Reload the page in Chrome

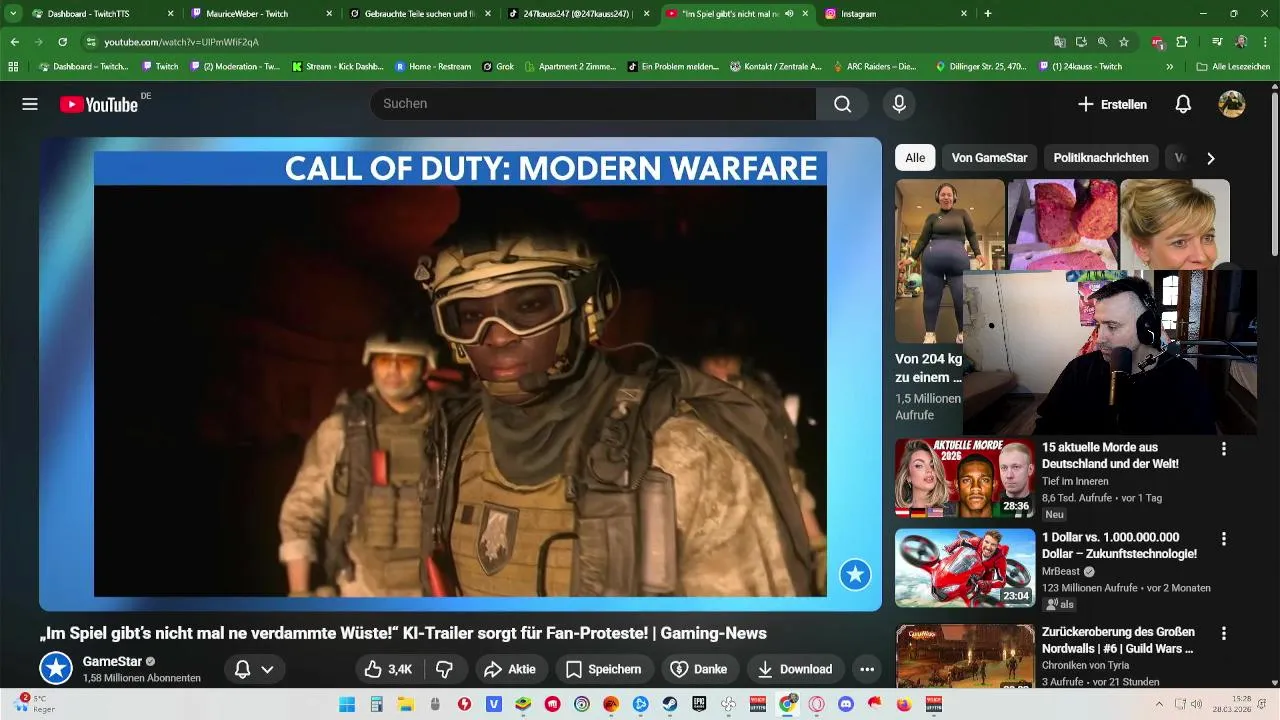[62, 42]
